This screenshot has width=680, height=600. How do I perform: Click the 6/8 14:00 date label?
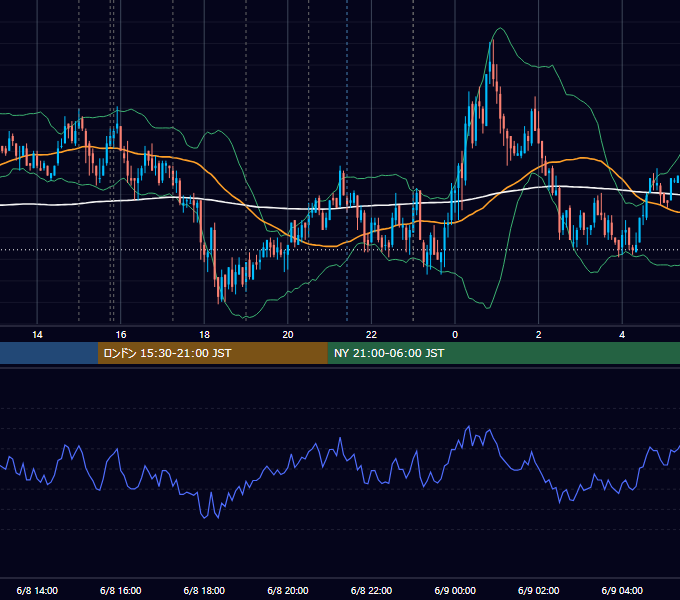[x=37, y=590]
